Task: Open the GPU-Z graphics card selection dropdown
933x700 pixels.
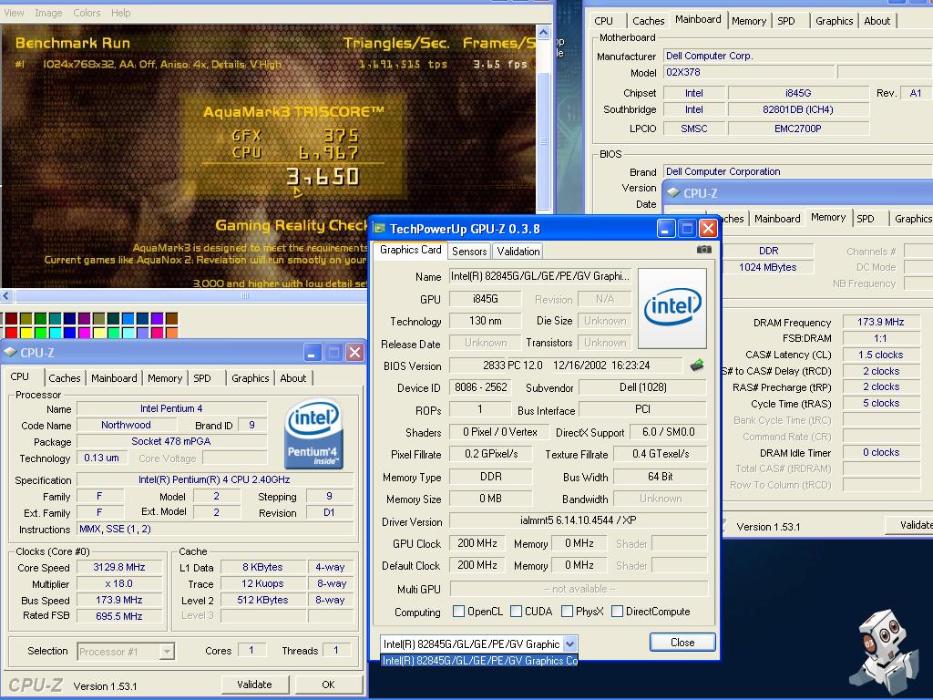Action: [x=570, y=643]
